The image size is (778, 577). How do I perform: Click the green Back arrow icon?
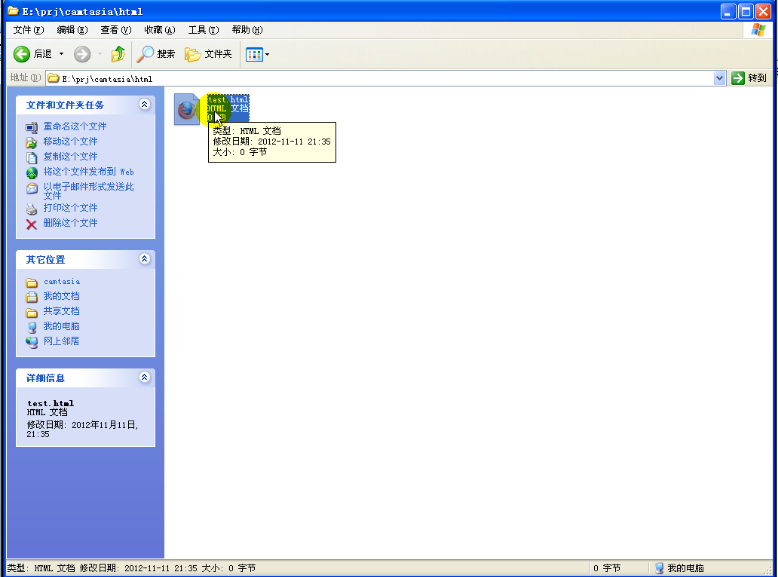pos(21,54)
